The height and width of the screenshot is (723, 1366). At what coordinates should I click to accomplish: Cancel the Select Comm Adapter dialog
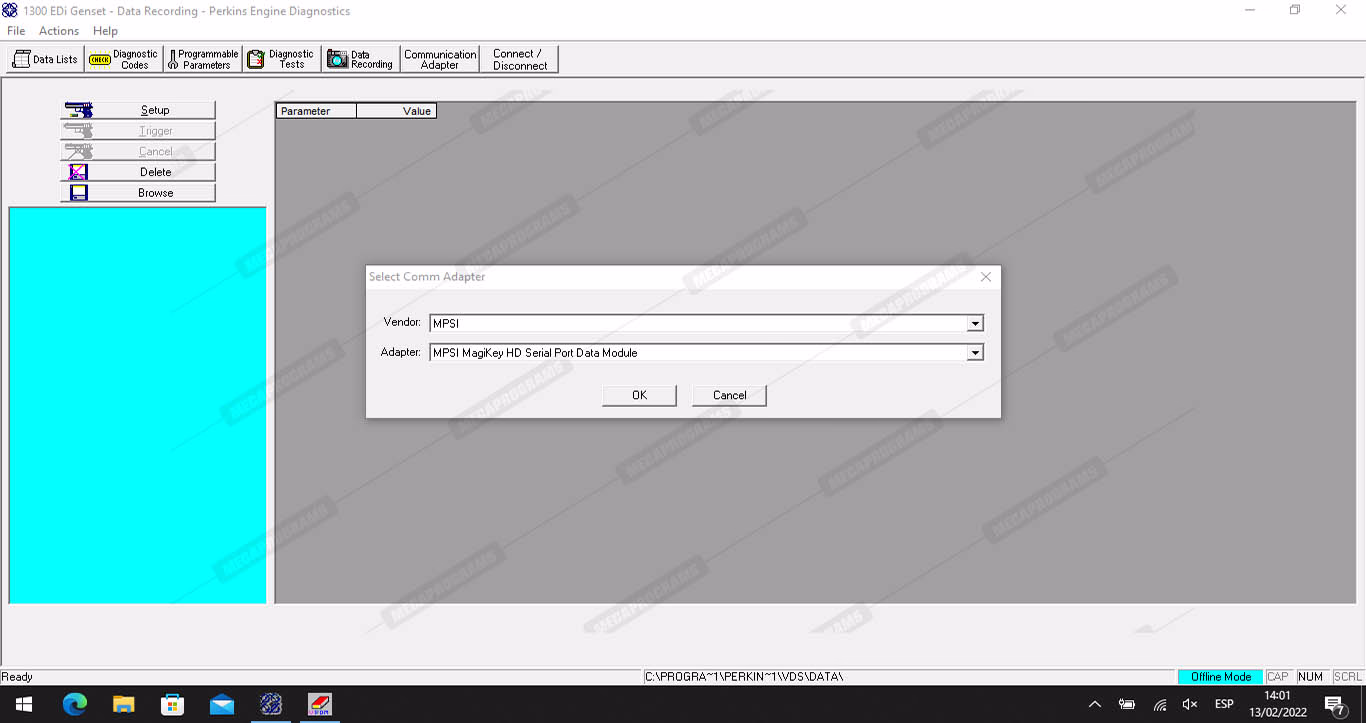[x=729, y=395]
